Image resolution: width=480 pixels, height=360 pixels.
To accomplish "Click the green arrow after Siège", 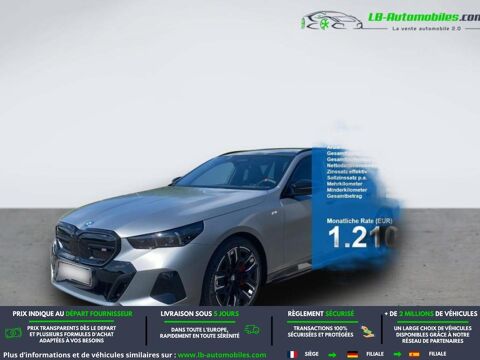I will tap(332, 354).
